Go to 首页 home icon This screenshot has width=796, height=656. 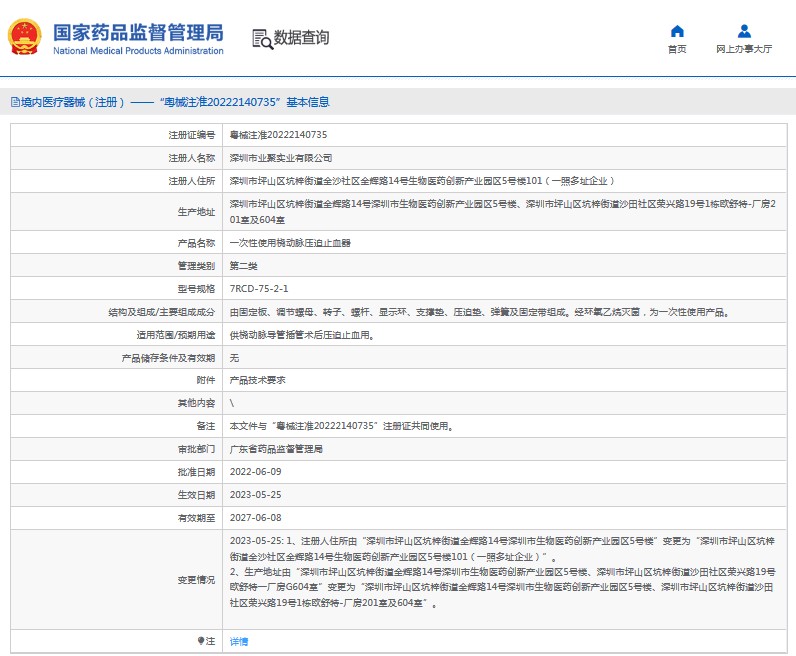click(677, 31)
